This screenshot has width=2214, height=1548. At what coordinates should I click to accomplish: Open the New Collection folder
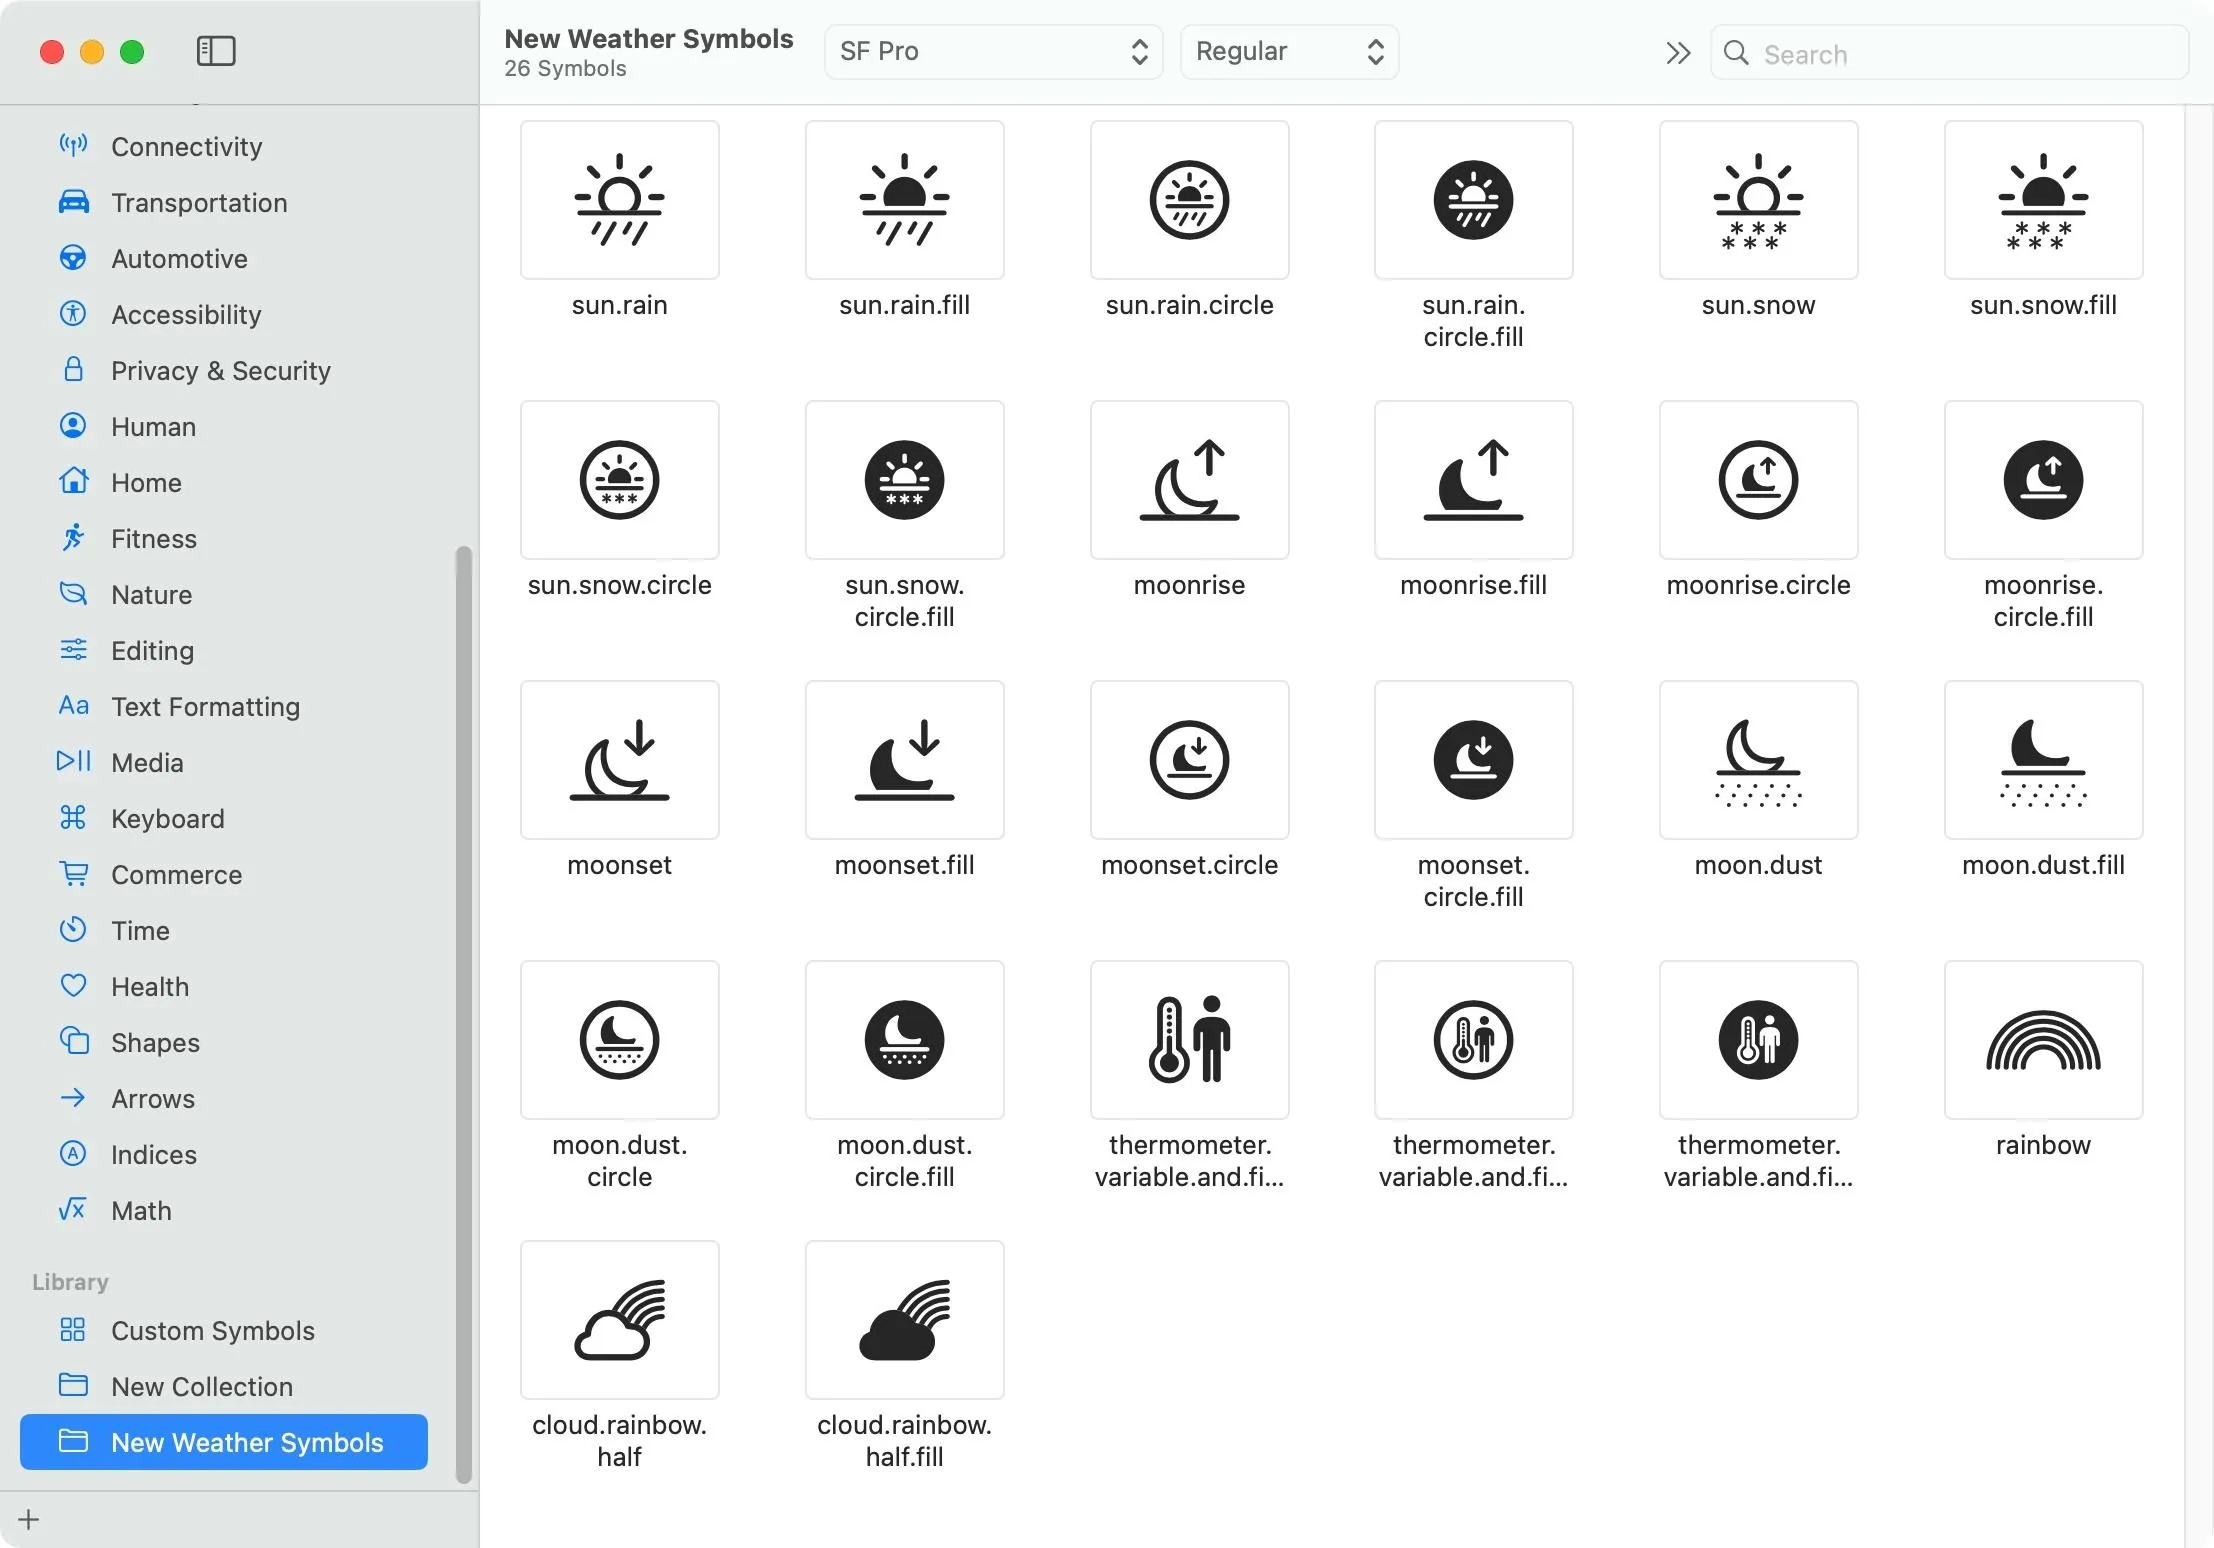(x=224, y=1386)
